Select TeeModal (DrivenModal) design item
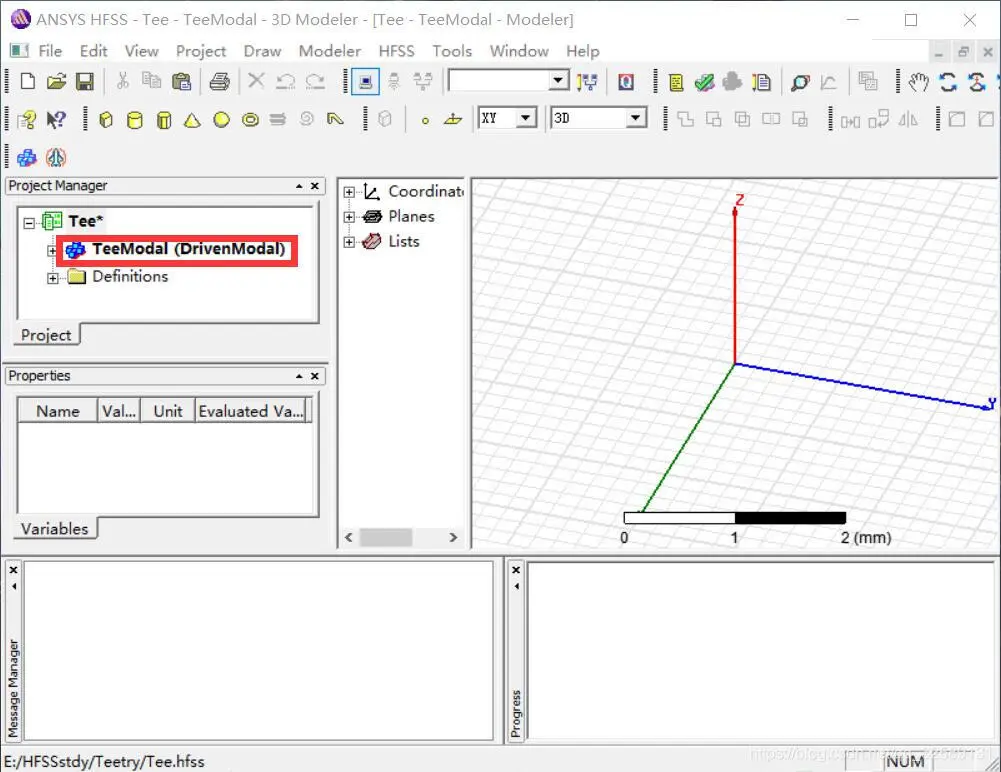Image resolution: width=1001 pixels, height=772 pixels. pos(177,250)
